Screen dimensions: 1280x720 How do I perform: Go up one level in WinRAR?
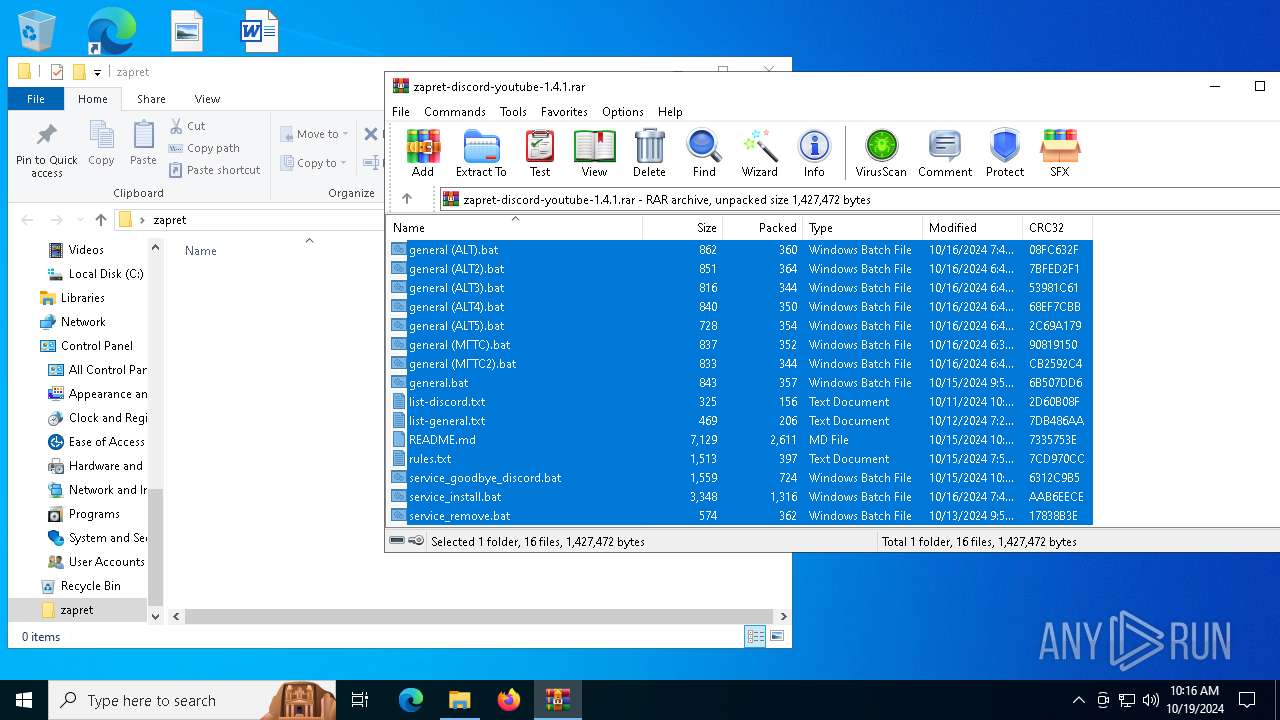pos(407,199)
